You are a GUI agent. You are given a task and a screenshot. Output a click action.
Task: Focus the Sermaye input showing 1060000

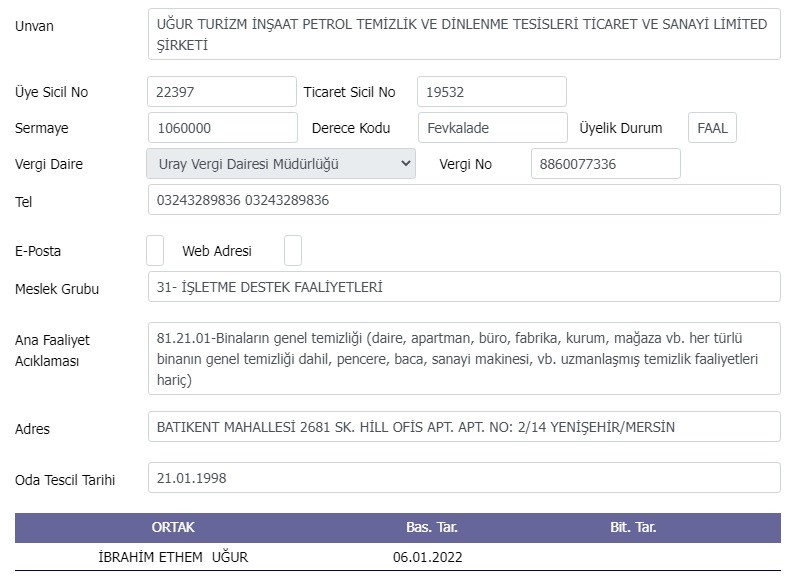(222, 128)
